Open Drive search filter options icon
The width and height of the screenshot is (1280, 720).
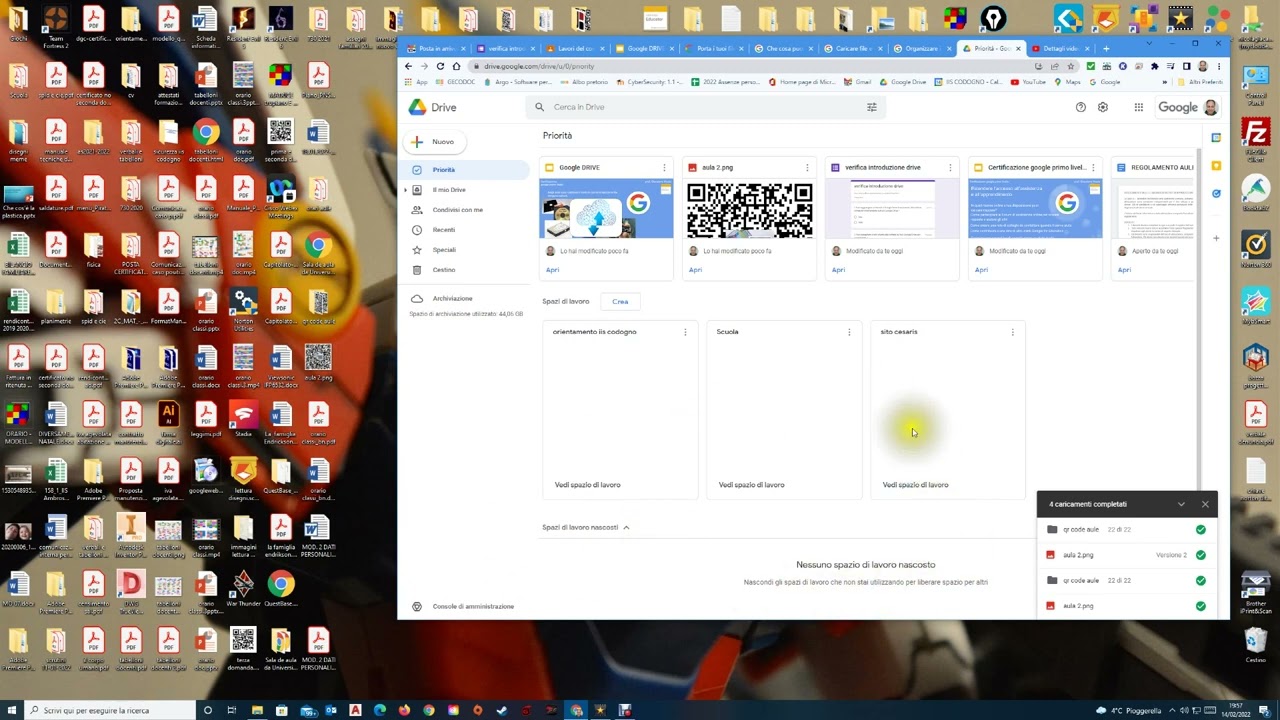point(871,107)
